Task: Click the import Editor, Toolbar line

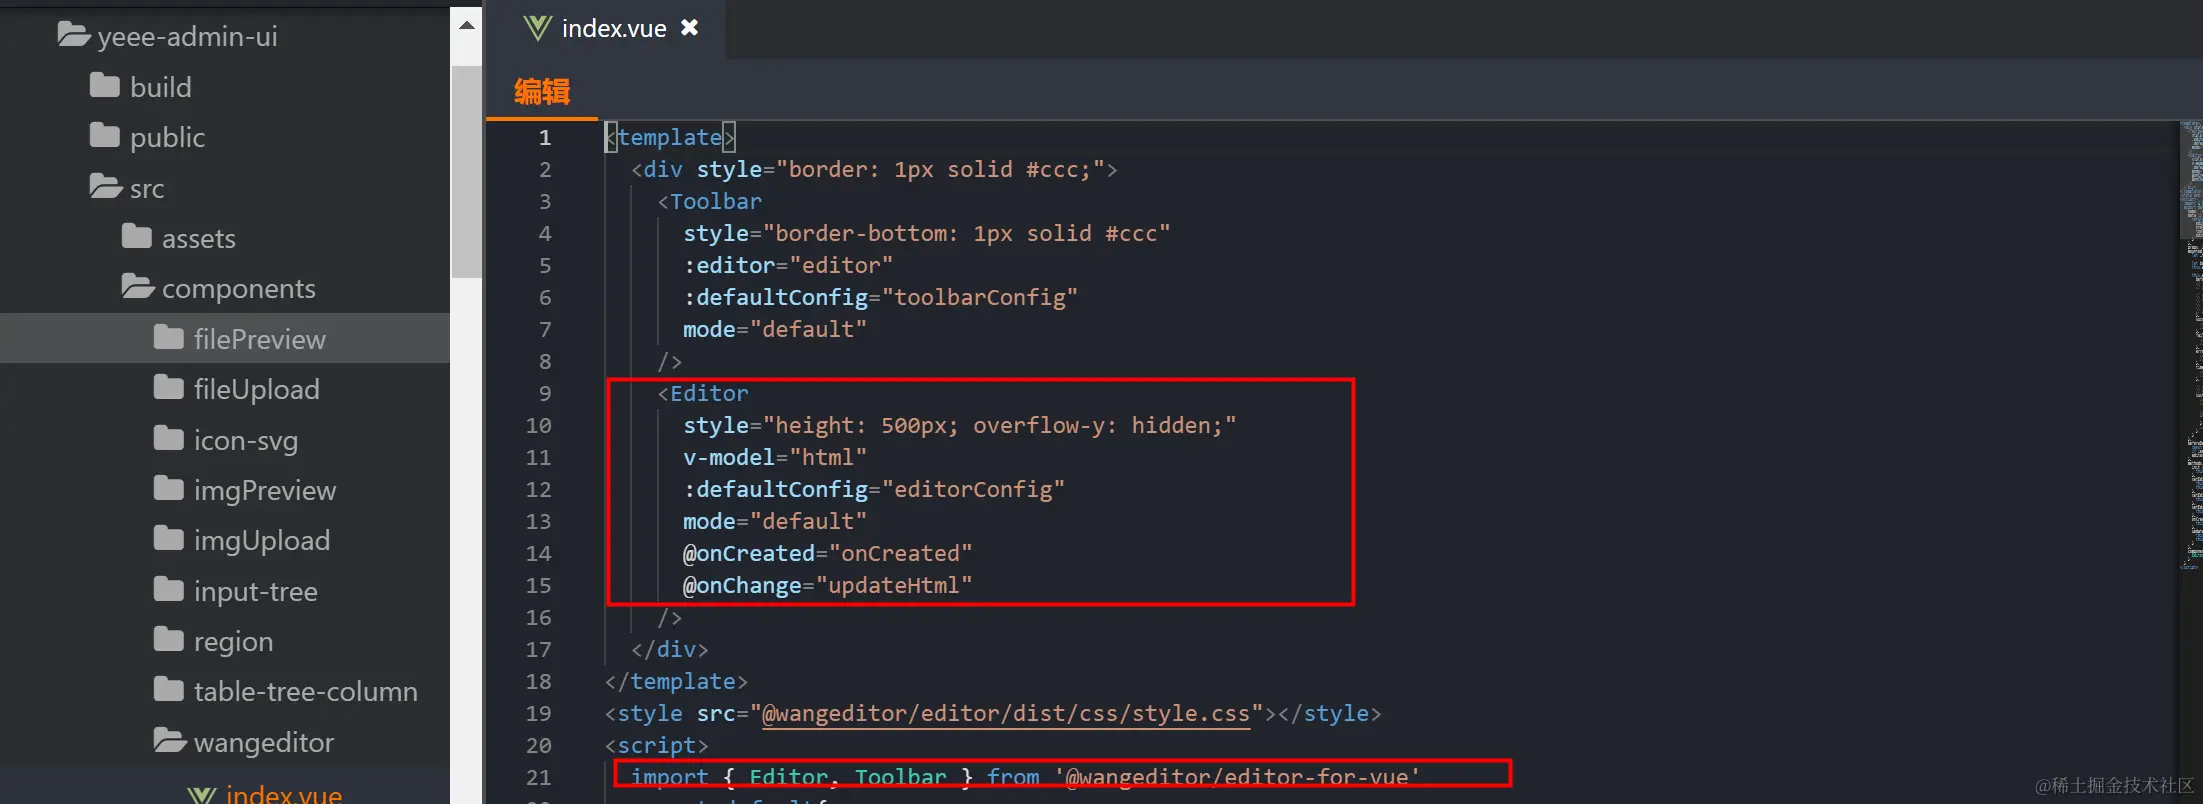Action: [x=1025, y=776]
